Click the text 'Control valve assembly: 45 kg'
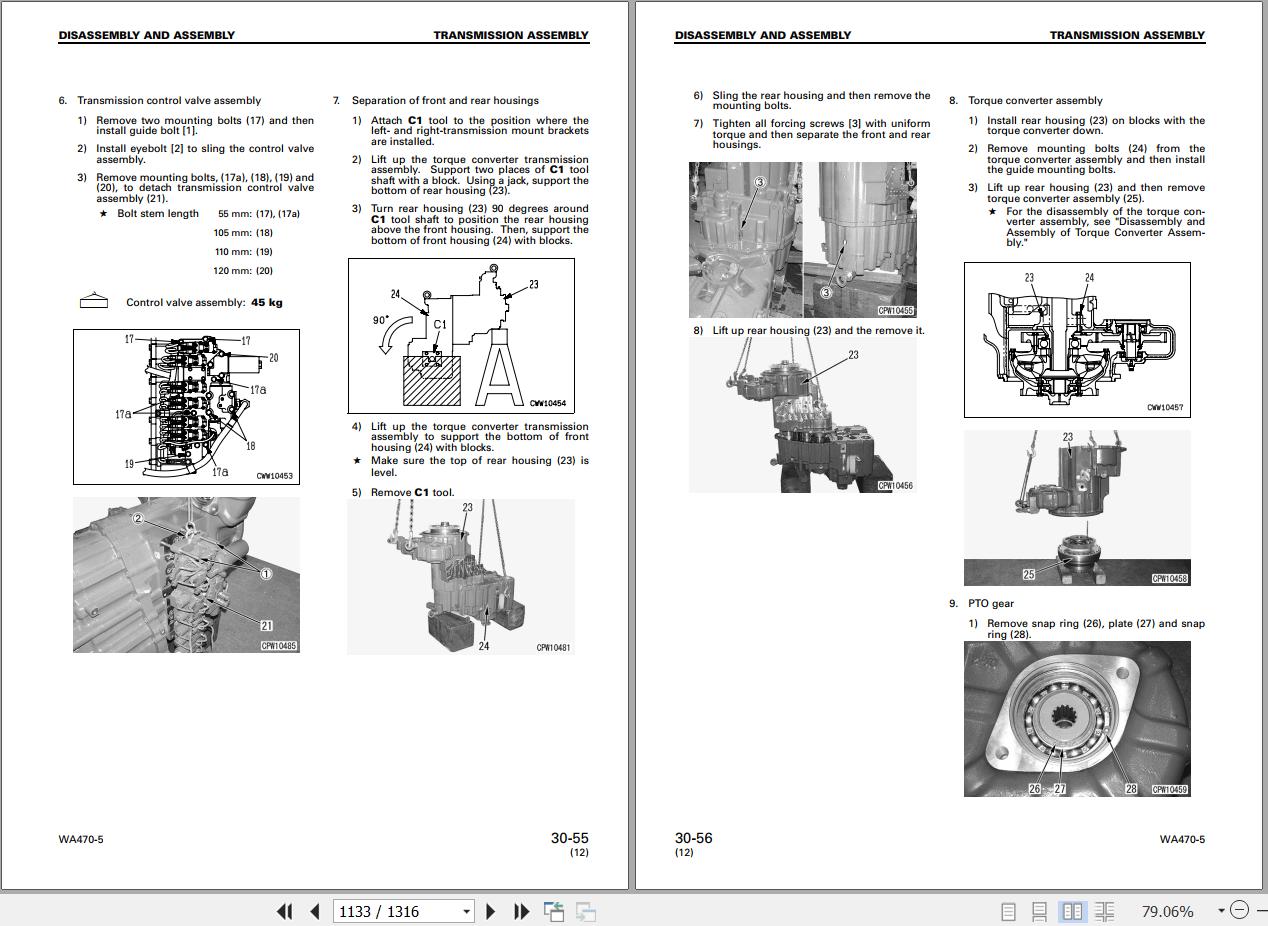The width and height of the screenshot is (1268, 926). click(x=204, y=302)
